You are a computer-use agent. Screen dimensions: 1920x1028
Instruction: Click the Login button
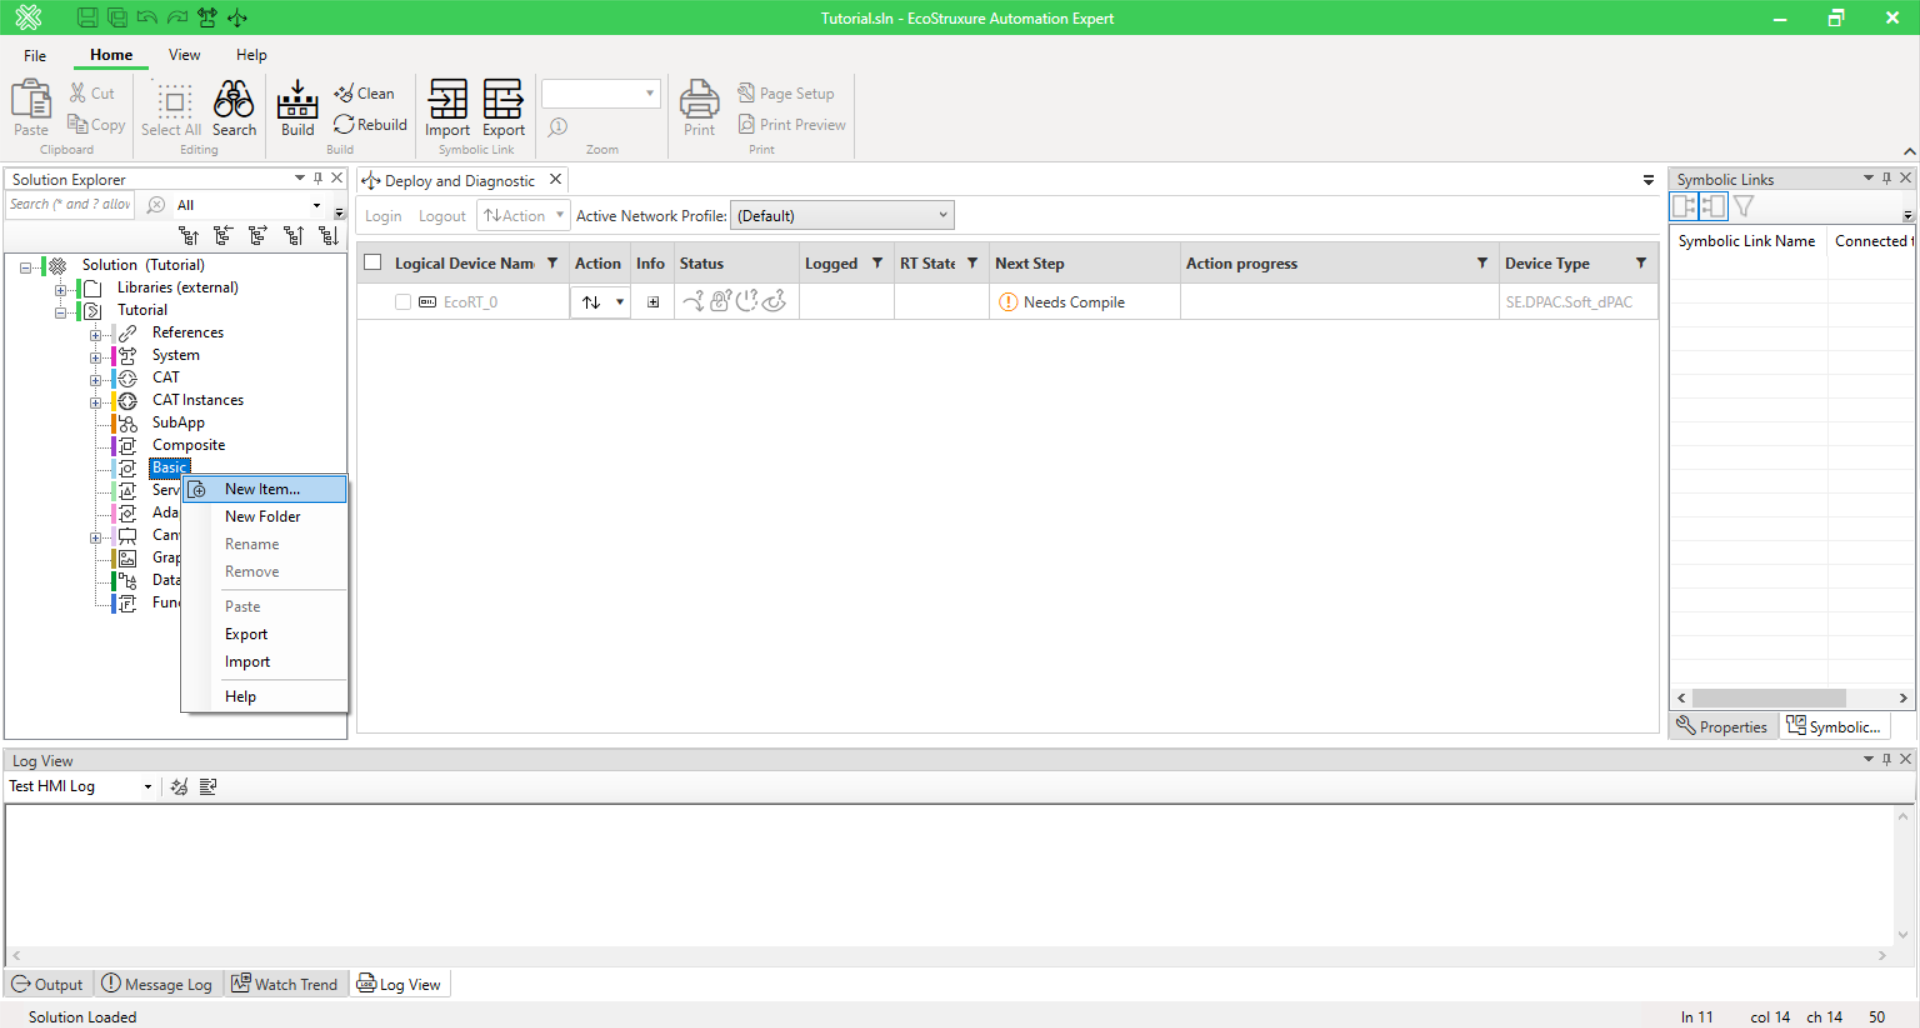point(383,216)
